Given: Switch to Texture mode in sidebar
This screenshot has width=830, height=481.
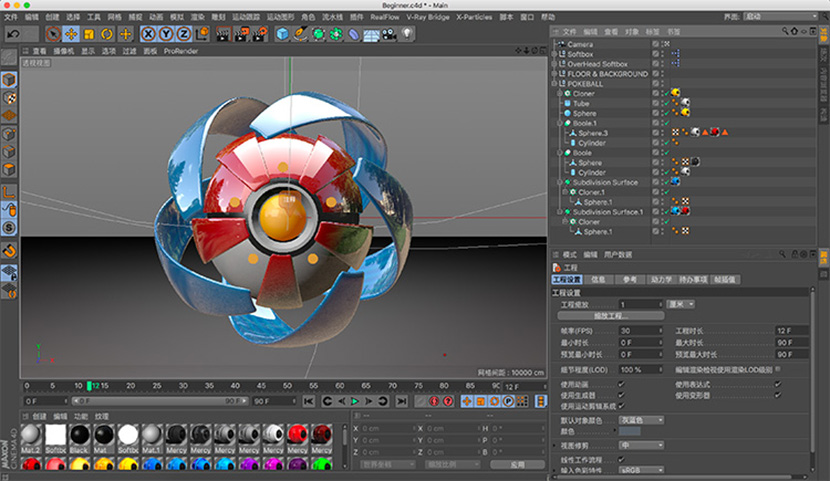Looking at the screenshot, I should pos(9,98).
